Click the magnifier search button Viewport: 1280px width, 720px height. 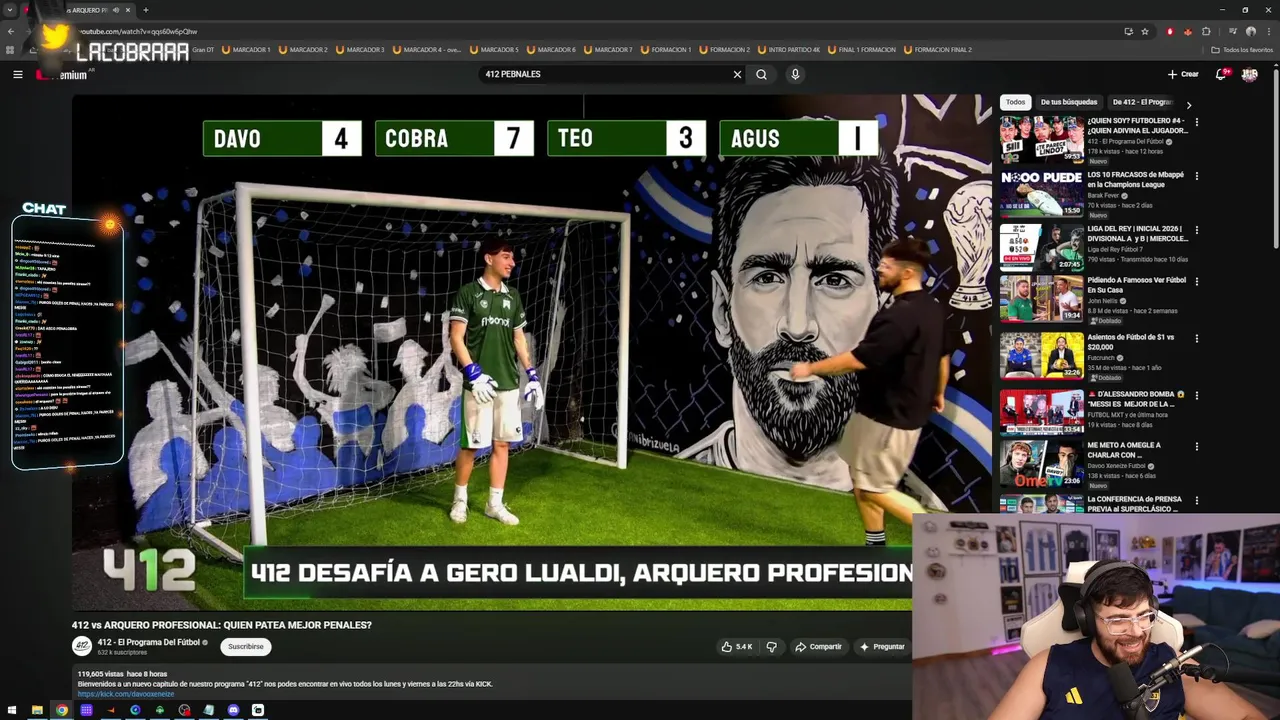[x=761, y=74]
